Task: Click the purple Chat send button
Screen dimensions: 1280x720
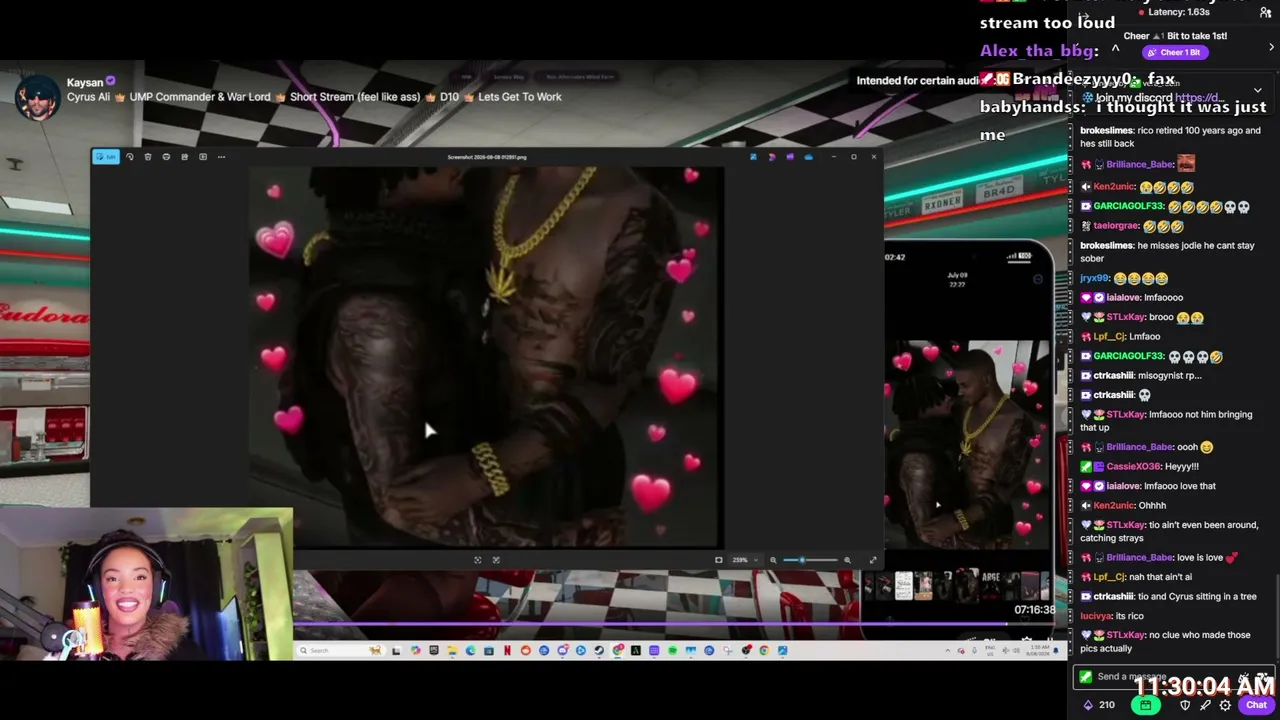Action: [1256, 705]
